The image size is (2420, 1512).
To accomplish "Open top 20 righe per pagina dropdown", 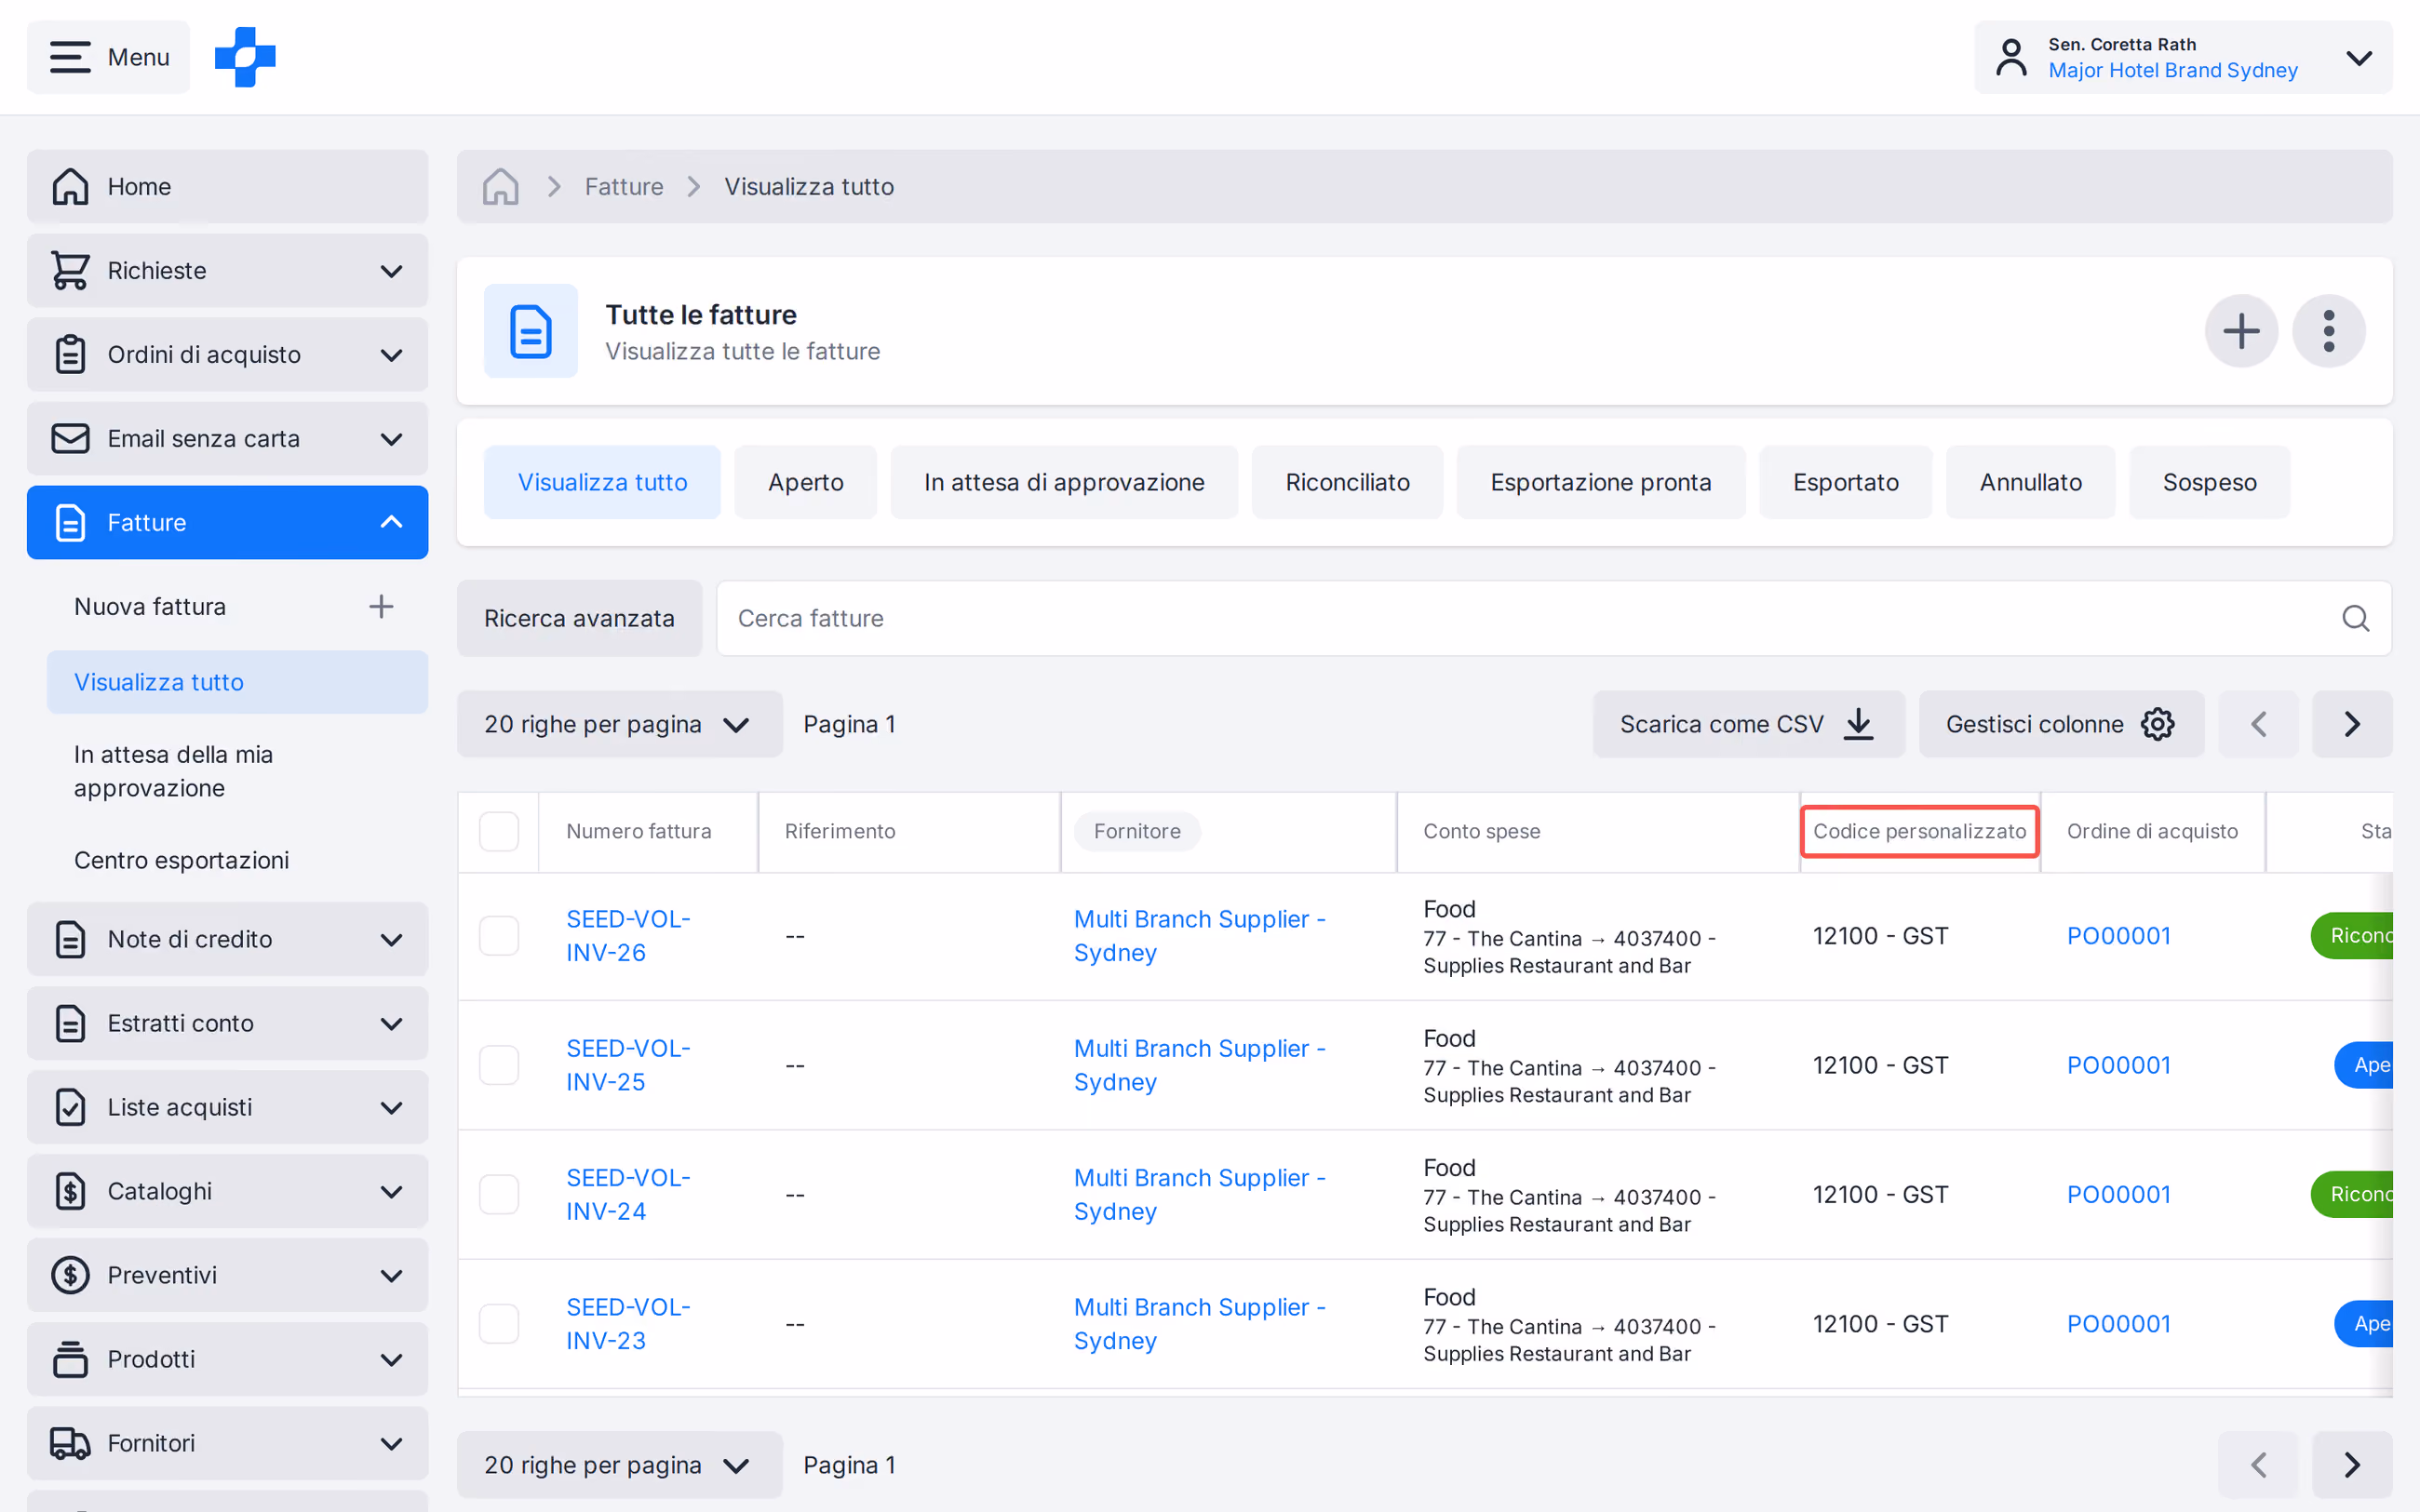I will point(619,724).
